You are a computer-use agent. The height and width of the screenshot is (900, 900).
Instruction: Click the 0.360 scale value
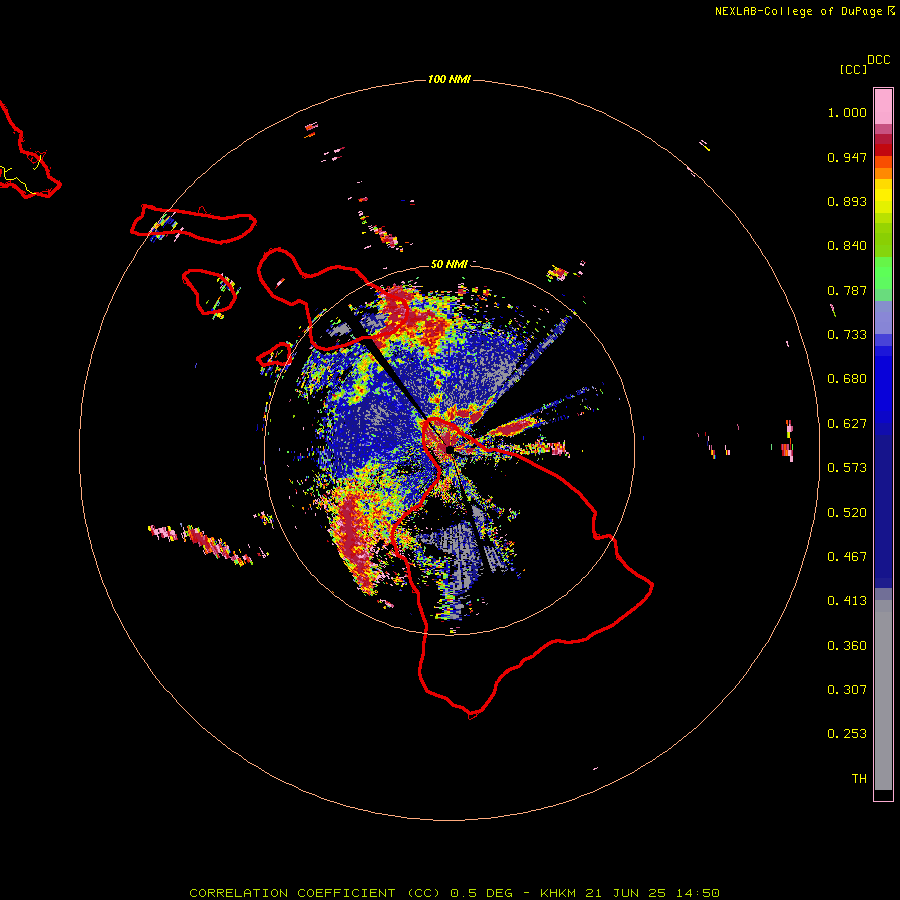(847, 646)
